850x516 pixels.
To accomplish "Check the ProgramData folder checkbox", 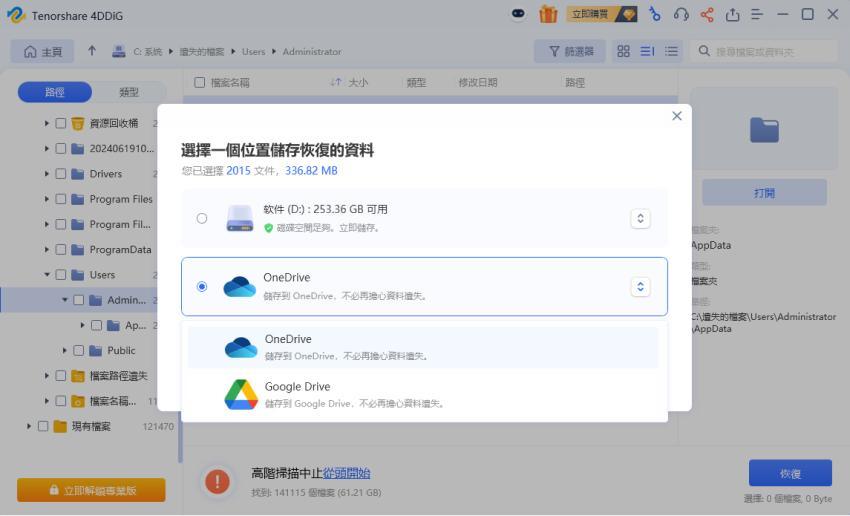I will click(x=61, y=250).
